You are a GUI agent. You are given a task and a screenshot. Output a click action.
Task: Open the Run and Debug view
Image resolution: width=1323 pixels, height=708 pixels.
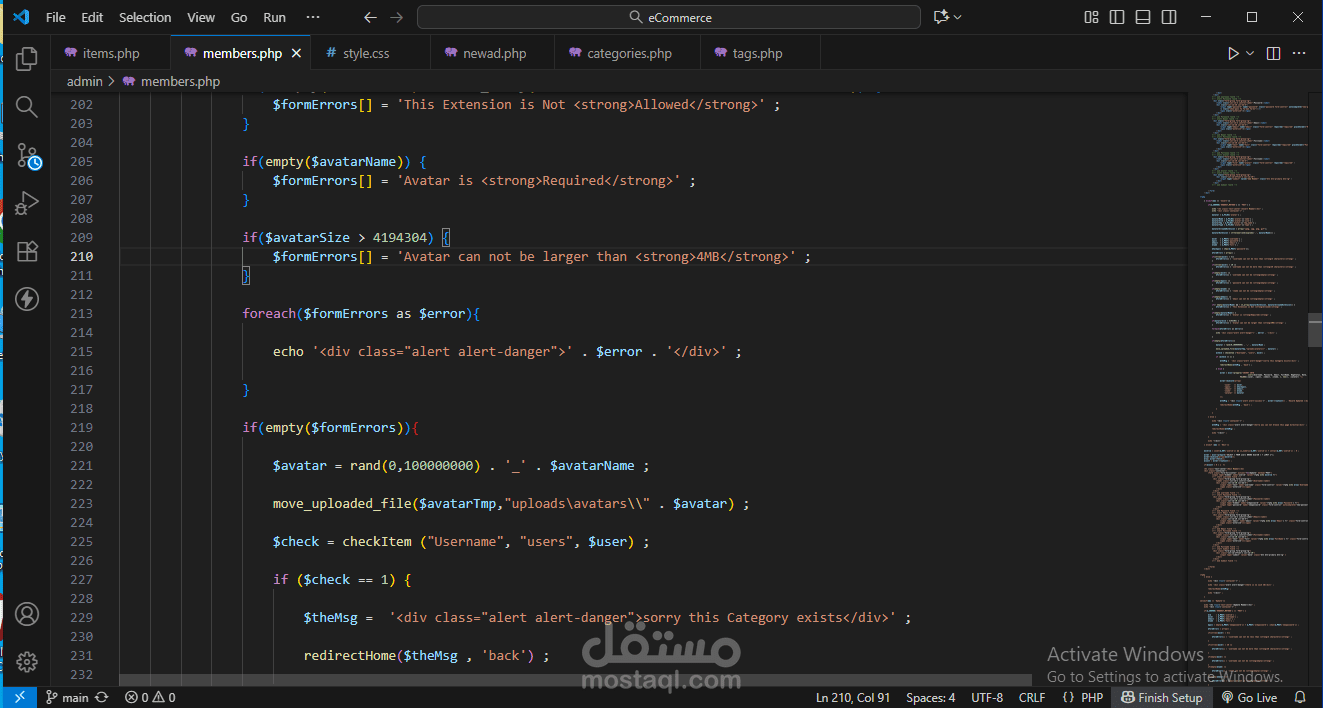27,203
